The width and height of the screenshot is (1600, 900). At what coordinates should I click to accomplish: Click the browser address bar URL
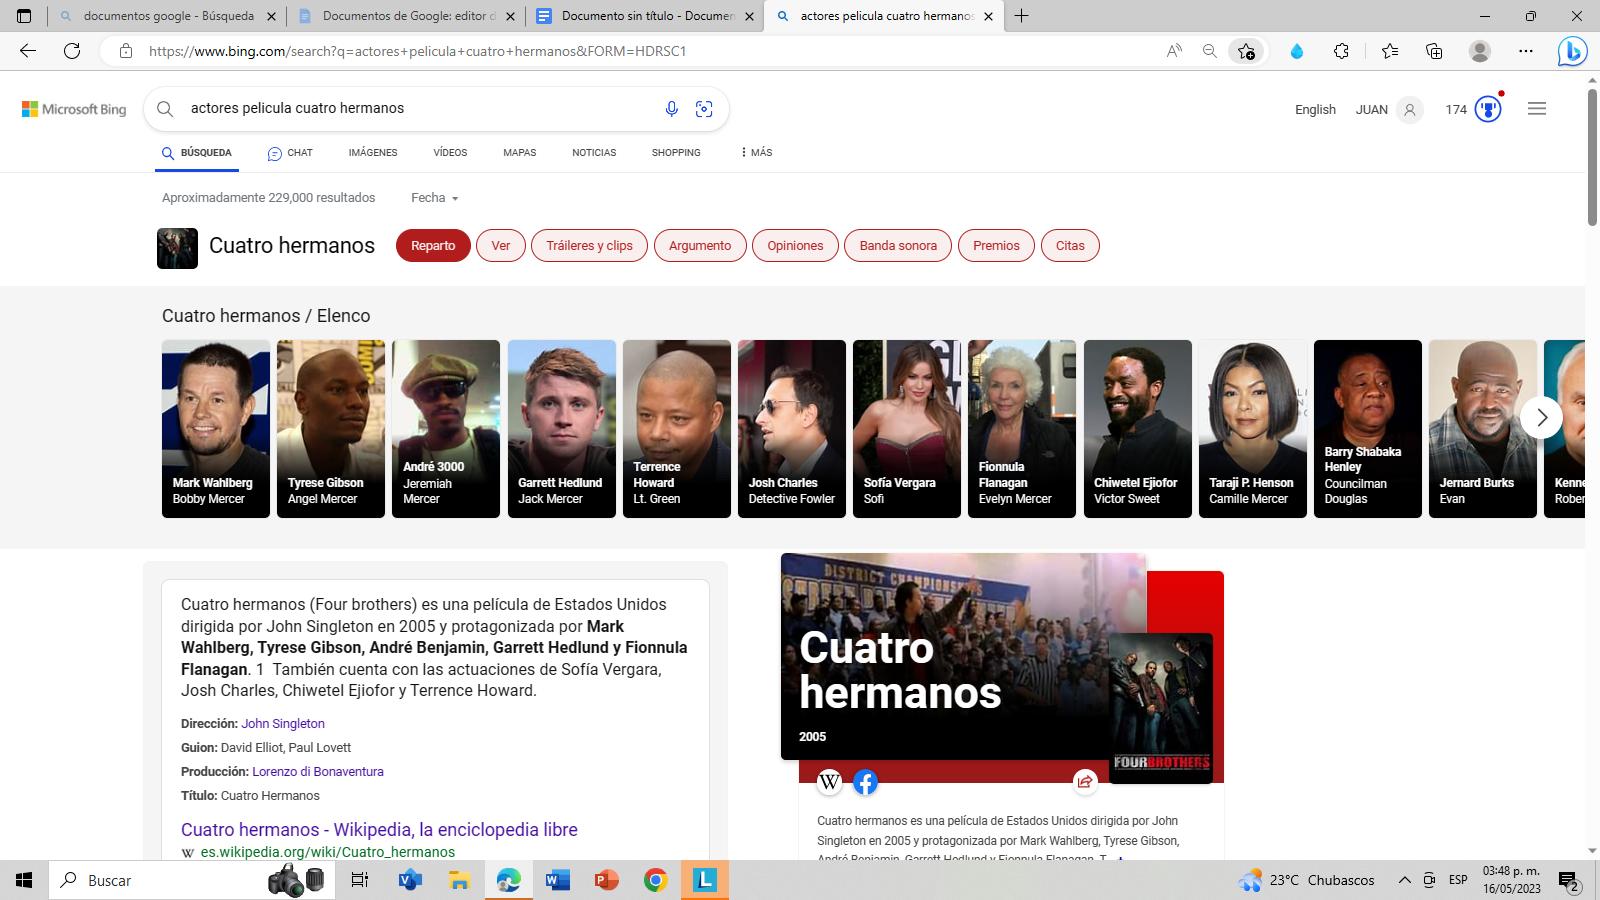(417, 51)
